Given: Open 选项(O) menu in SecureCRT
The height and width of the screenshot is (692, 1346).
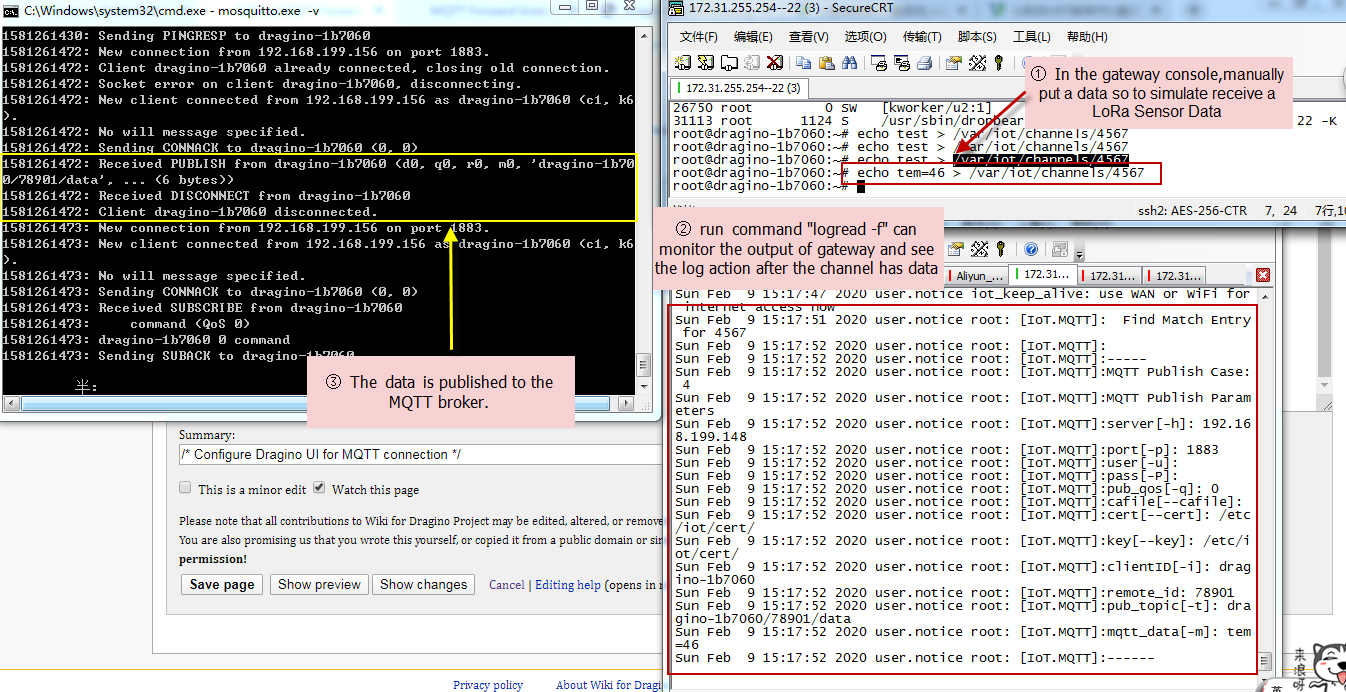Looking at the screenshot, I should (865, 37).
